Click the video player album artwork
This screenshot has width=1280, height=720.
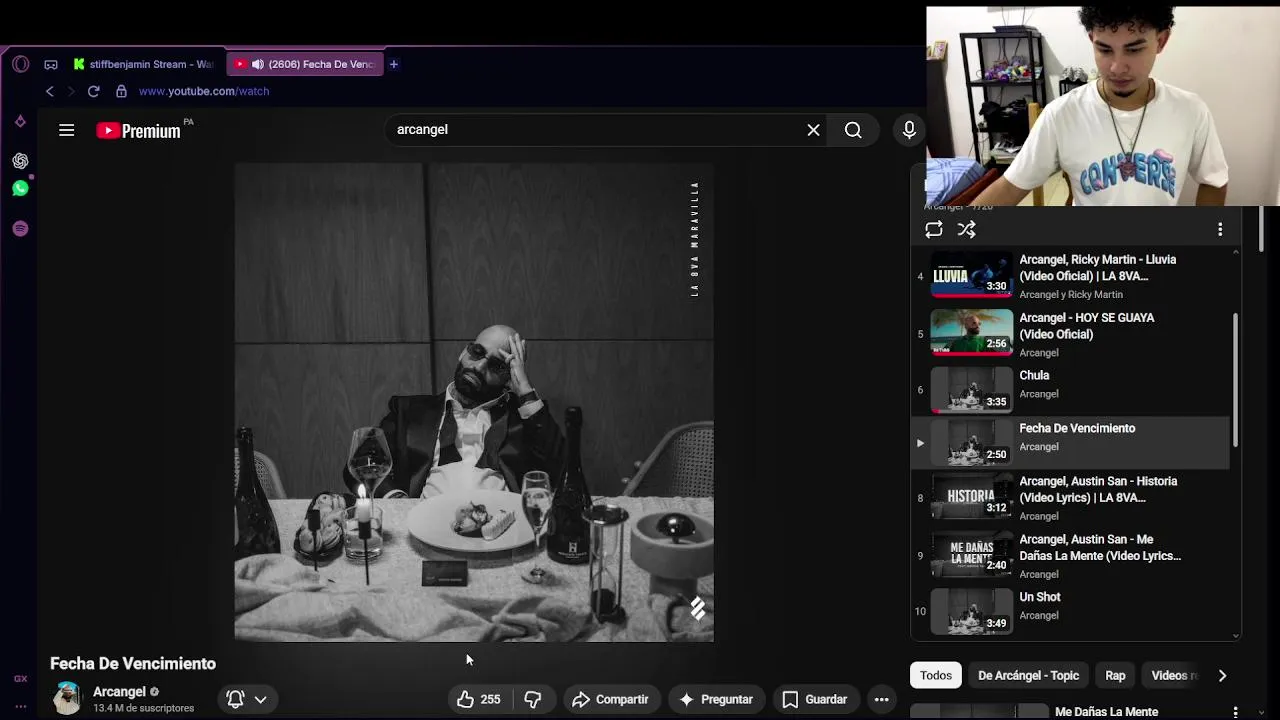474,402
